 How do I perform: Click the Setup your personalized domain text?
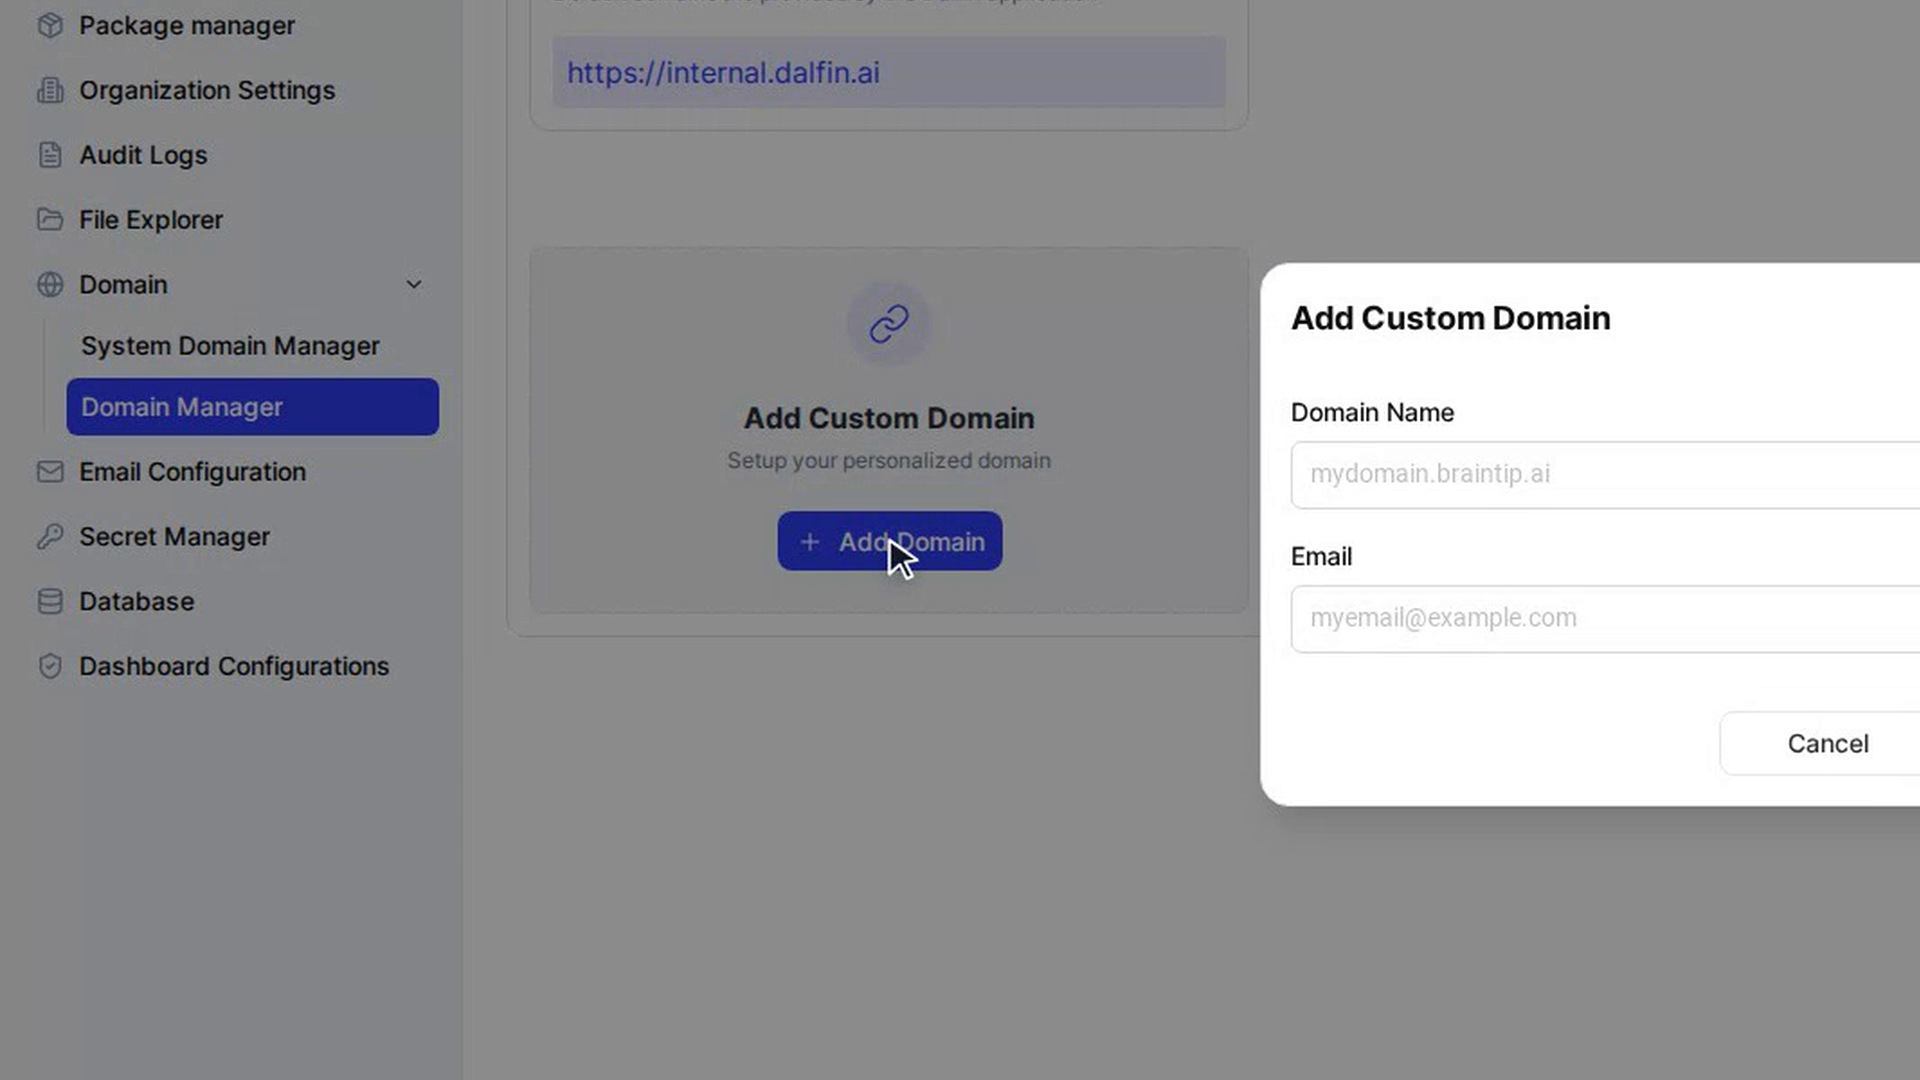(888, 461)
